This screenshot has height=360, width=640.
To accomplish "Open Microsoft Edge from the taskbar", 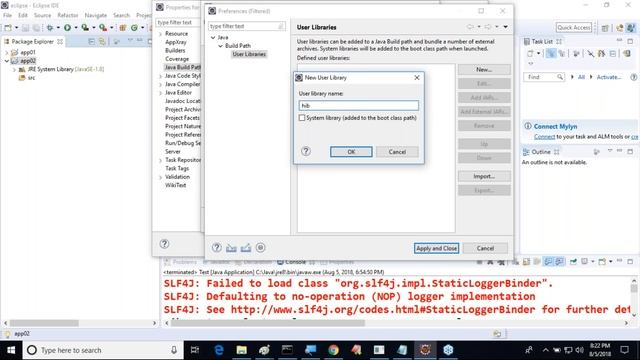I will pos(219,350).
